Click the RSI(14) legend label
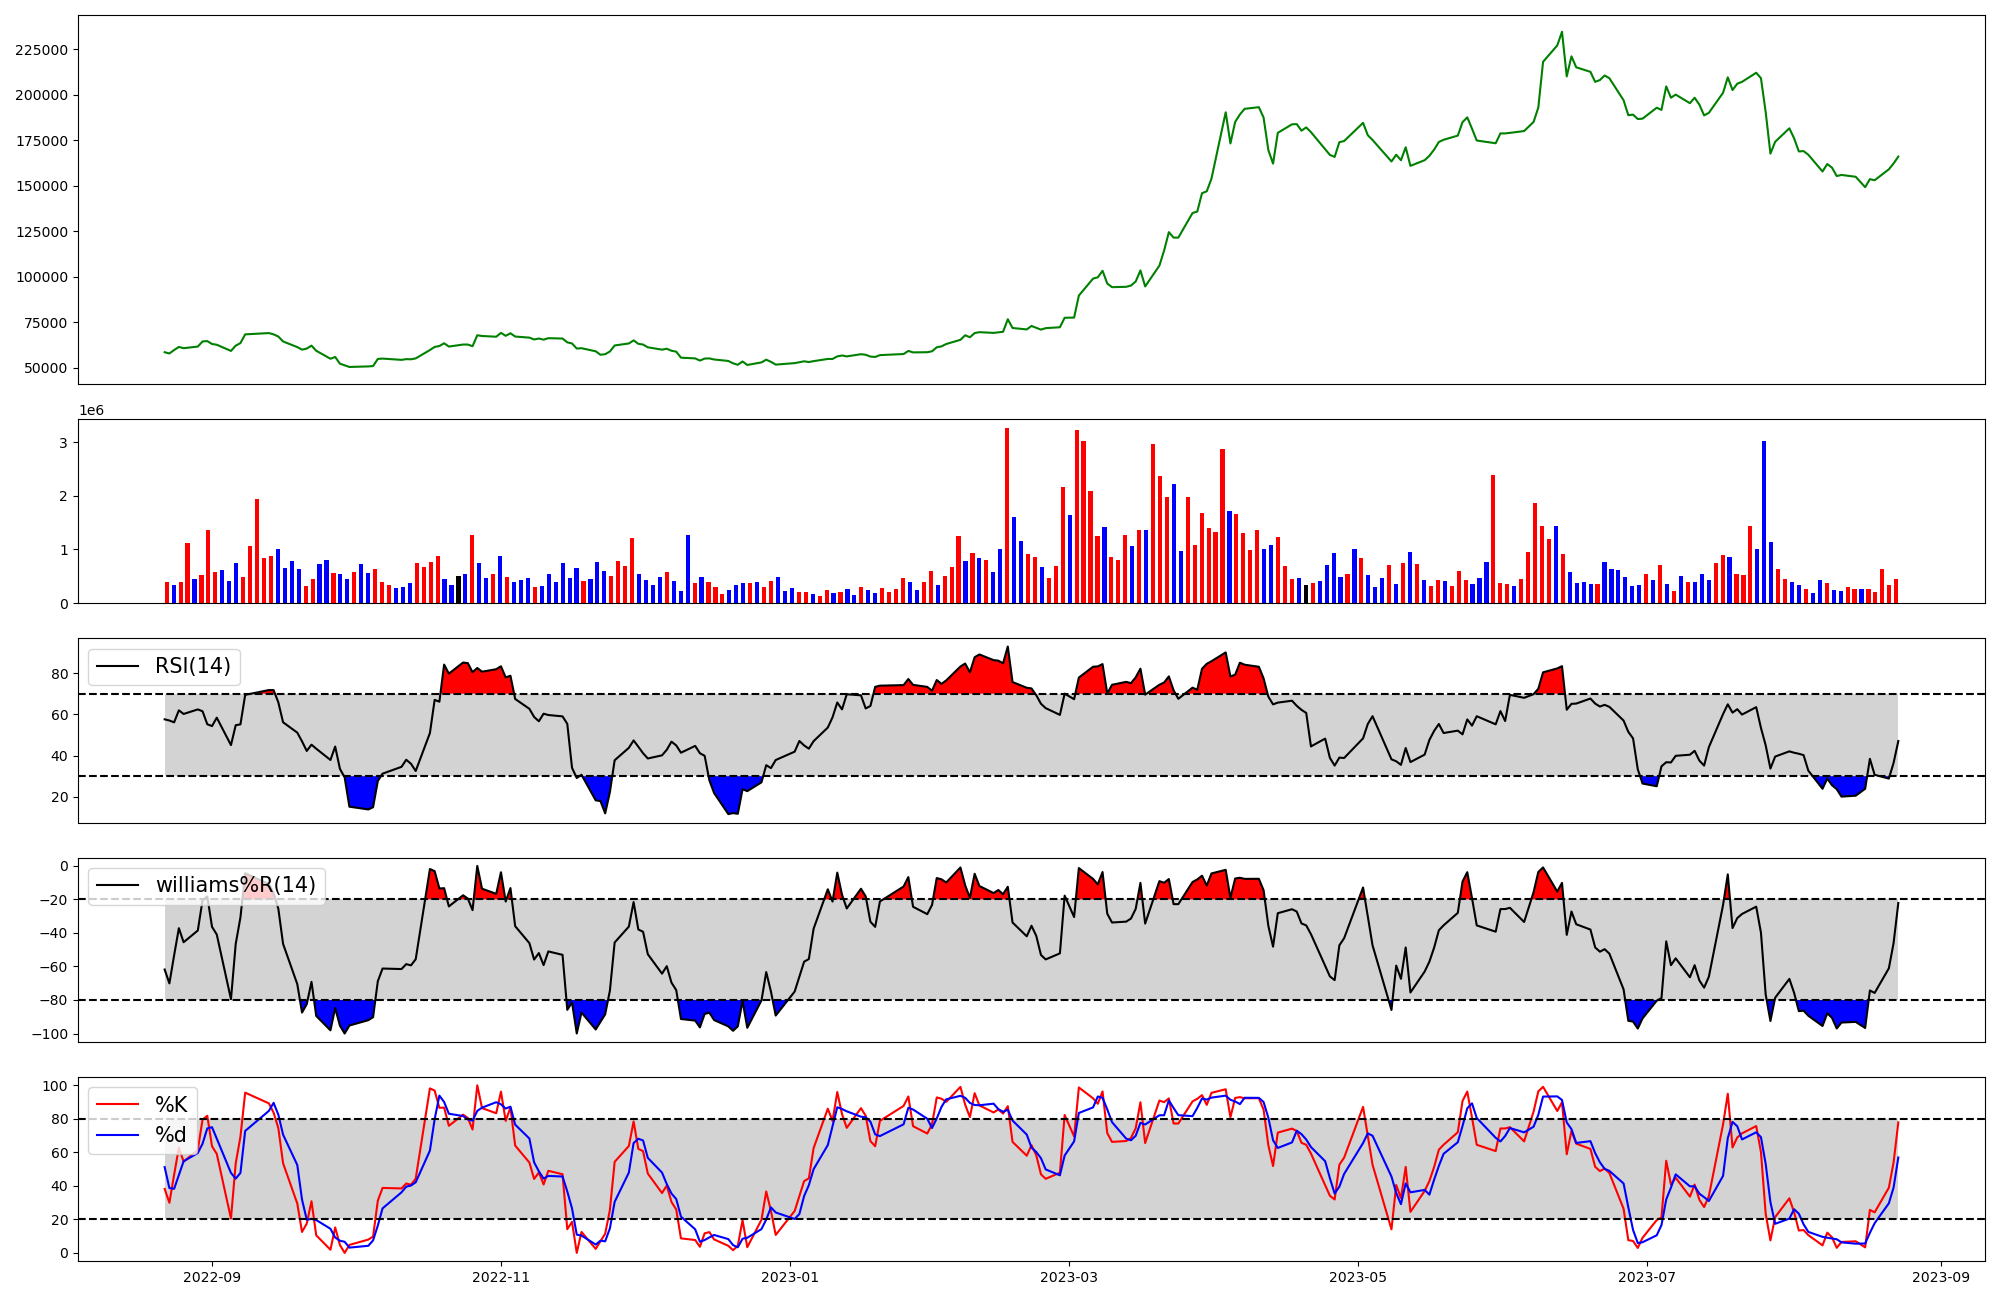Viewport: 2000px width, 1300px height. coord(192,666)
